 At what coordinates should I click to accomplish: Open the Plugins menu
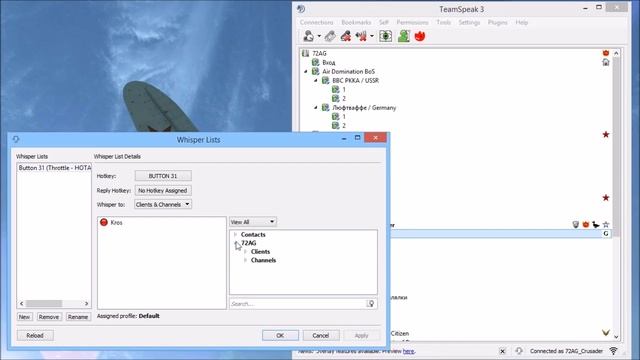click(x=498, y=22)
